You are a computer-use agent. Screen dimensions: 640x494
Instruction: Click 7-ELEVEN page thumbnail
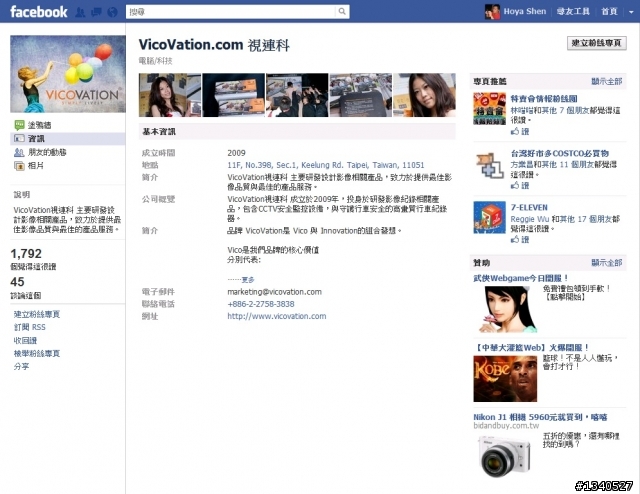(x=489, y=217)
